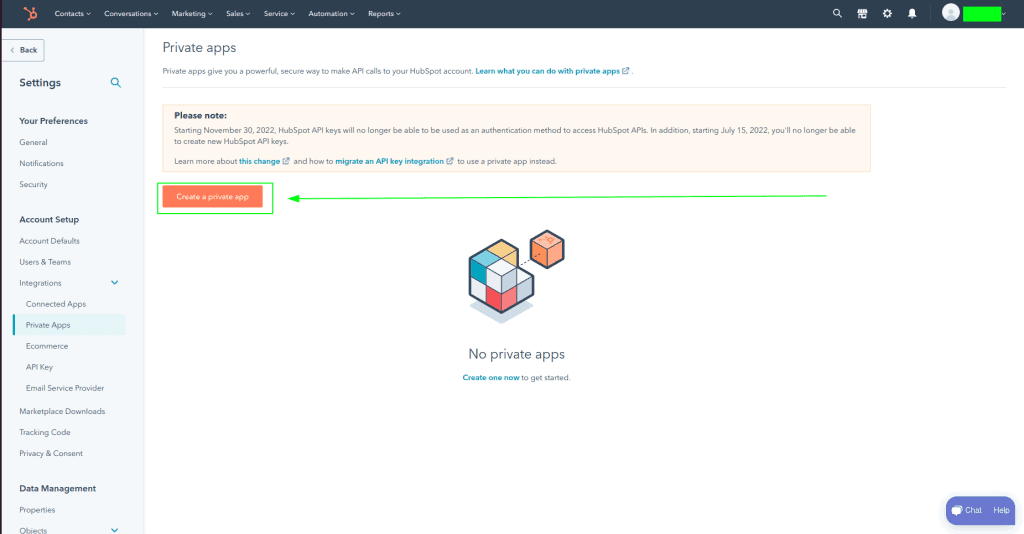Viewport: 1024px width, 534px height.
Task: Click the 'Please note:' heading text
Action: 200,116
